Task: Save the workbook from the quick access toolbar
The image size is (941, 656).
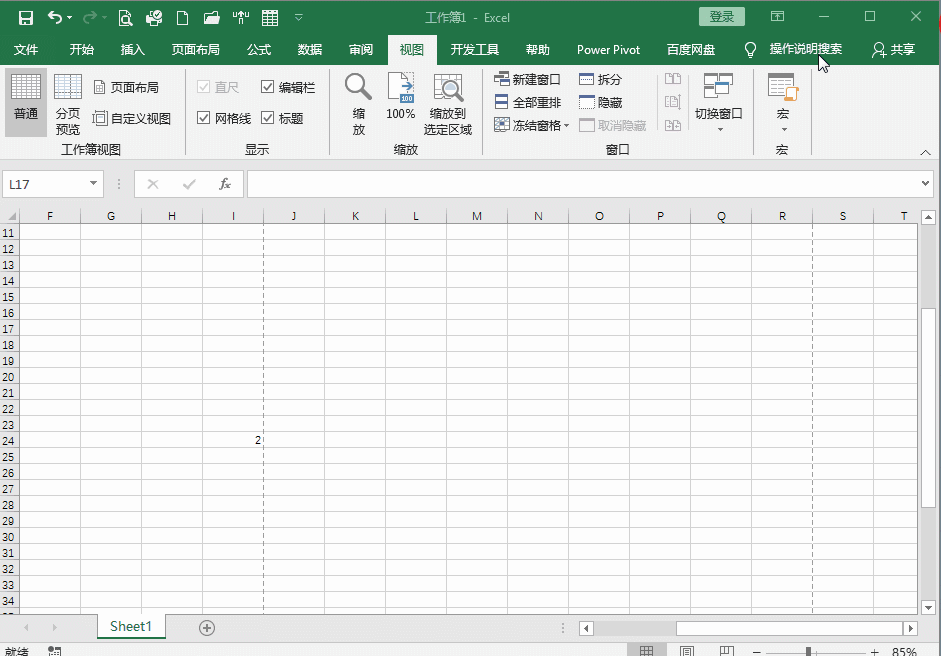Action: pyautogui.click(x=26, y=18)
